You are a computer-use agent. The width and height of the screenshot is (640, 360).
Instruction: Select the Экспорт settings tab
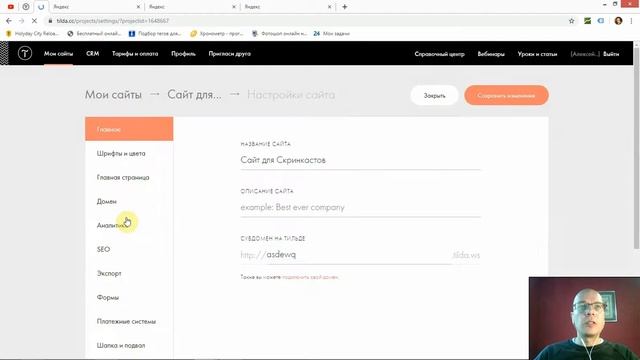pos(129,273)
